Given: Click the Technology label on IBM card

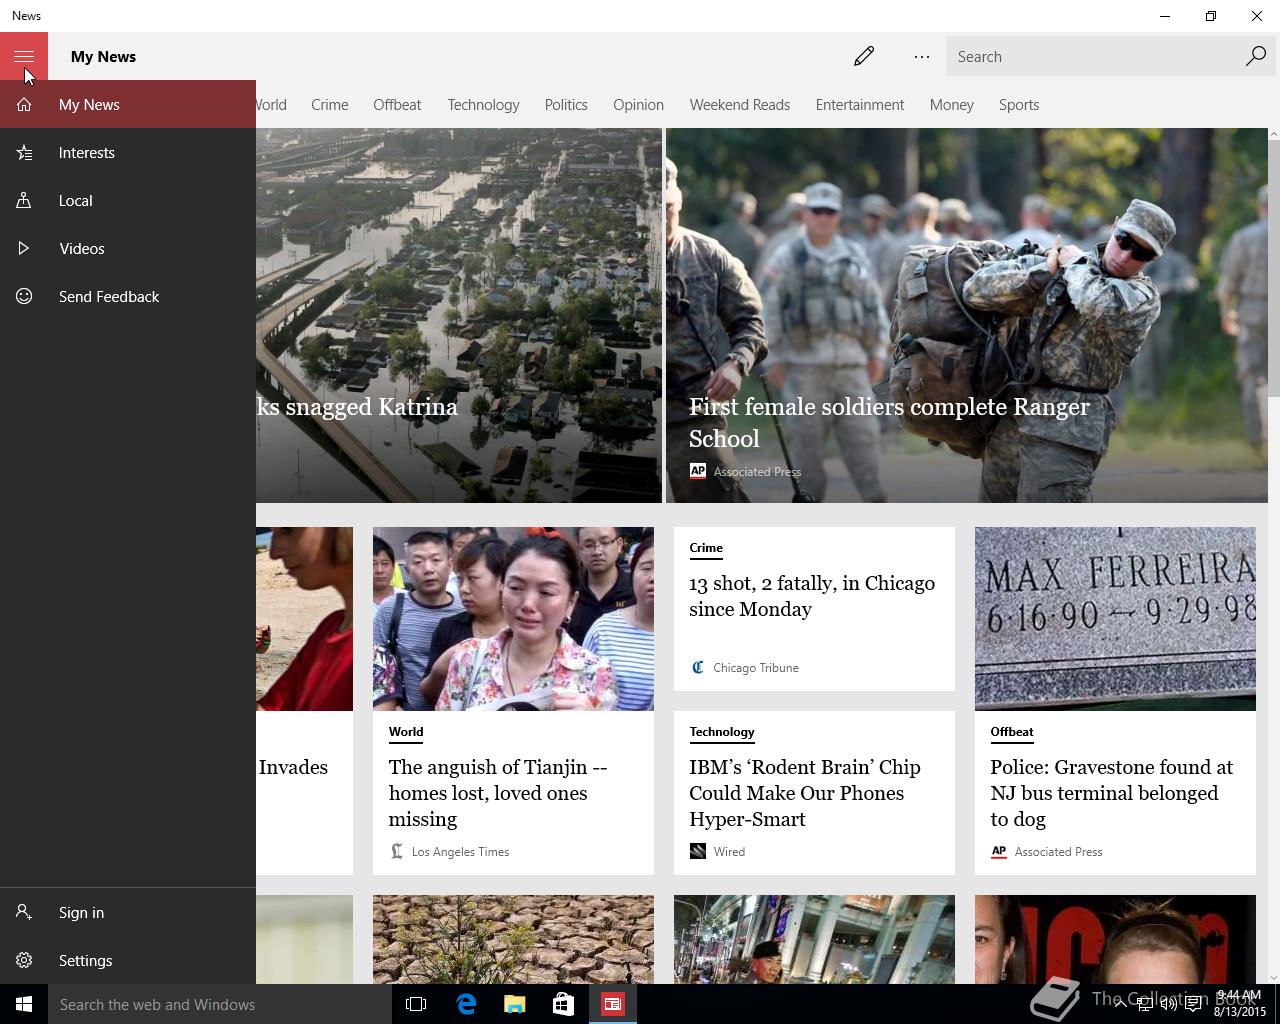Looking at the screenshot, I should click(722, 732).
